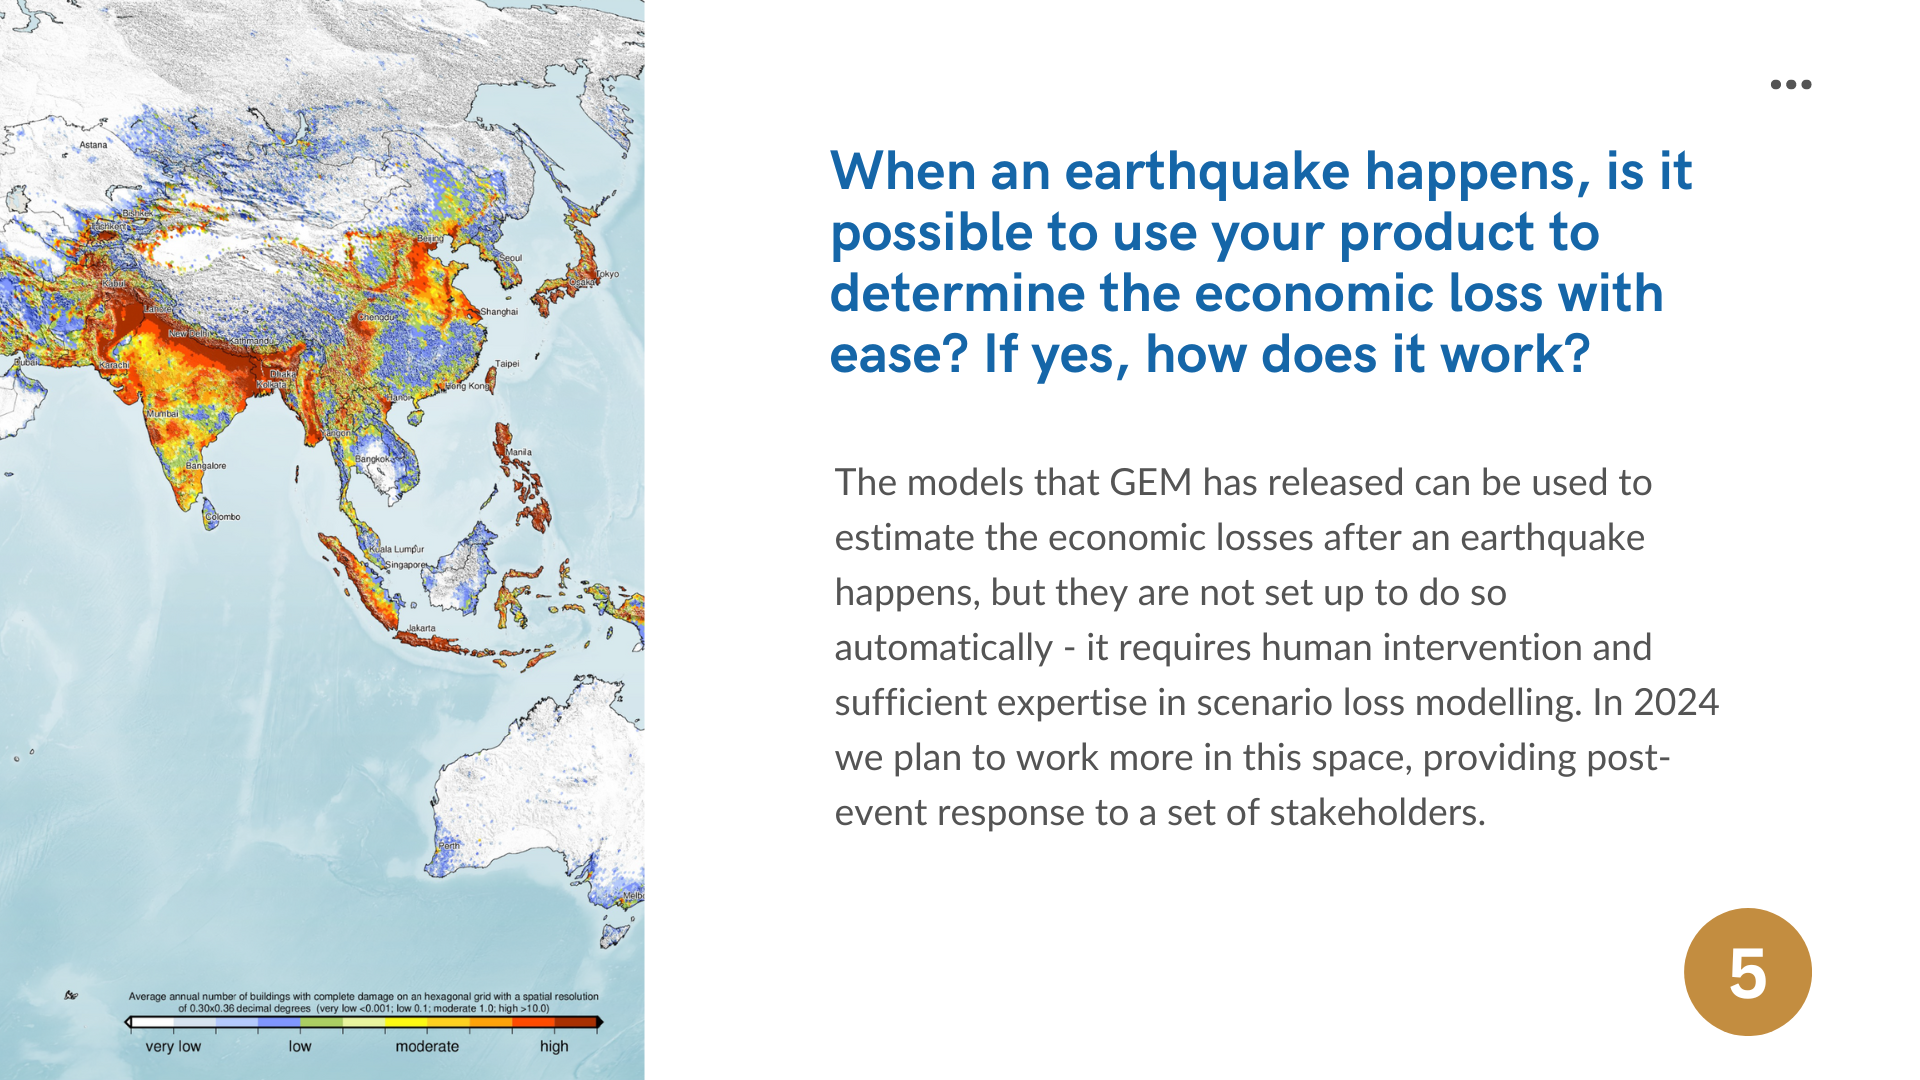
Task: Click the legend caption about average annual buildings
Action: point(363,1002)
